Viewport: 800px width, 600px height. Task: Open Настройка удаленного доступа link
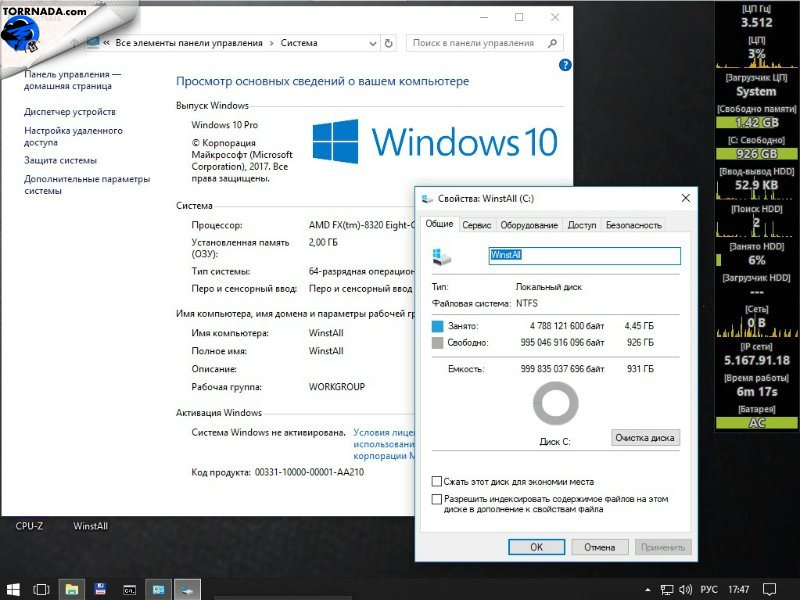click(x=73, y=136)
